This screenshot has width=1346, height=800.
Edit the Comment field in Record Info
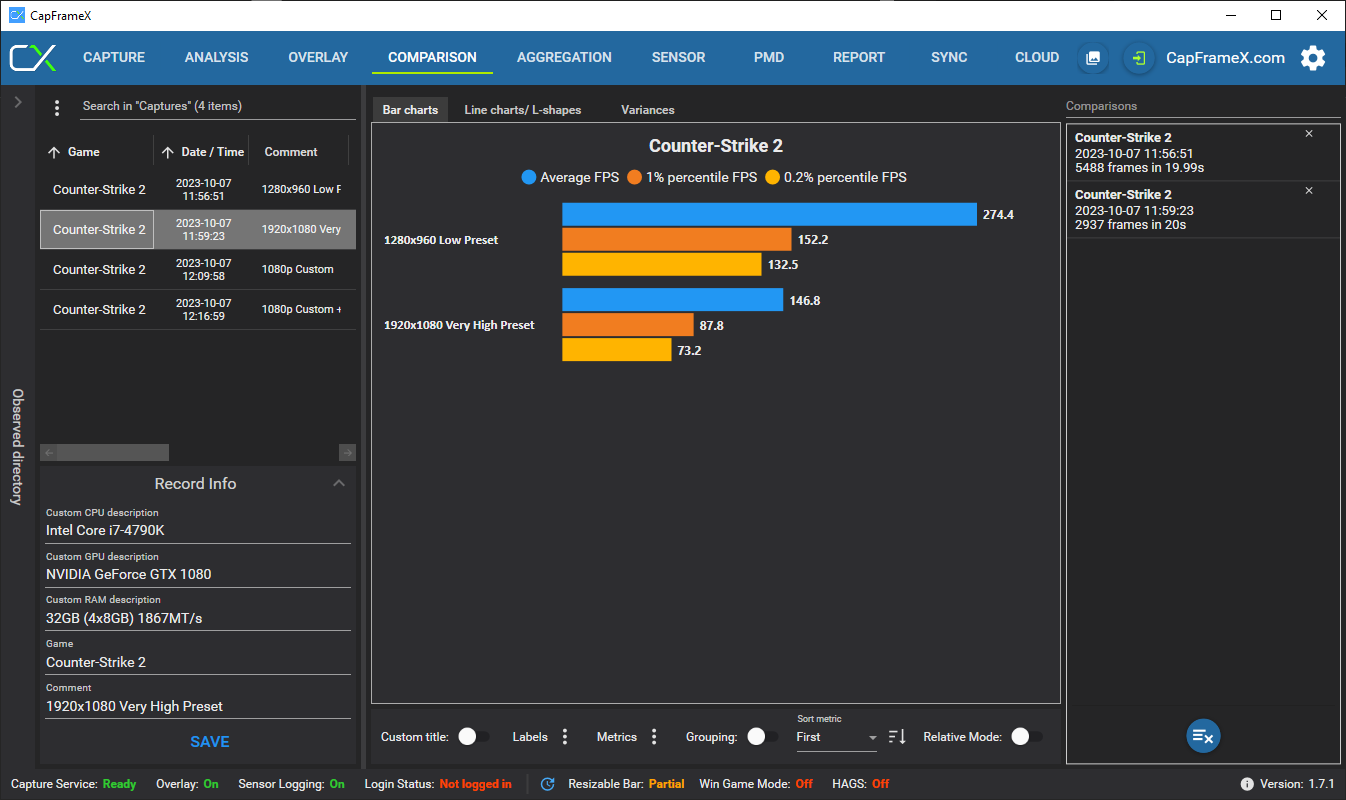point(198,707)
